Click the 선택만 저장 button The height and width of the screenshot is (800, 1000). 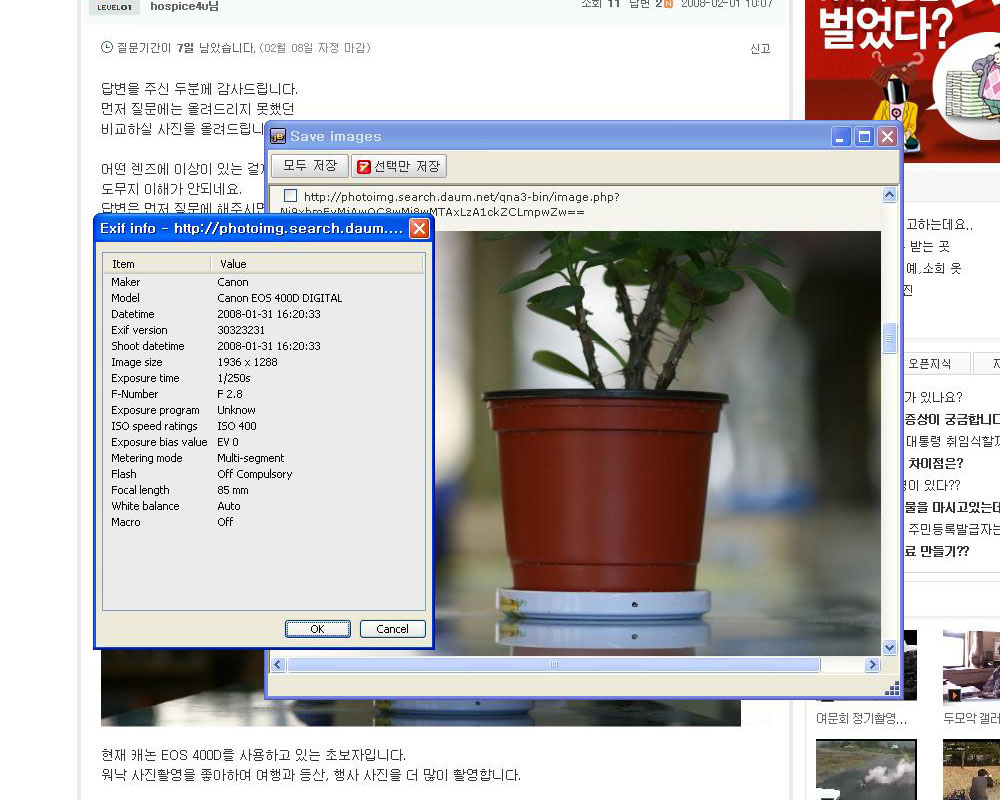tap(400, 166)
